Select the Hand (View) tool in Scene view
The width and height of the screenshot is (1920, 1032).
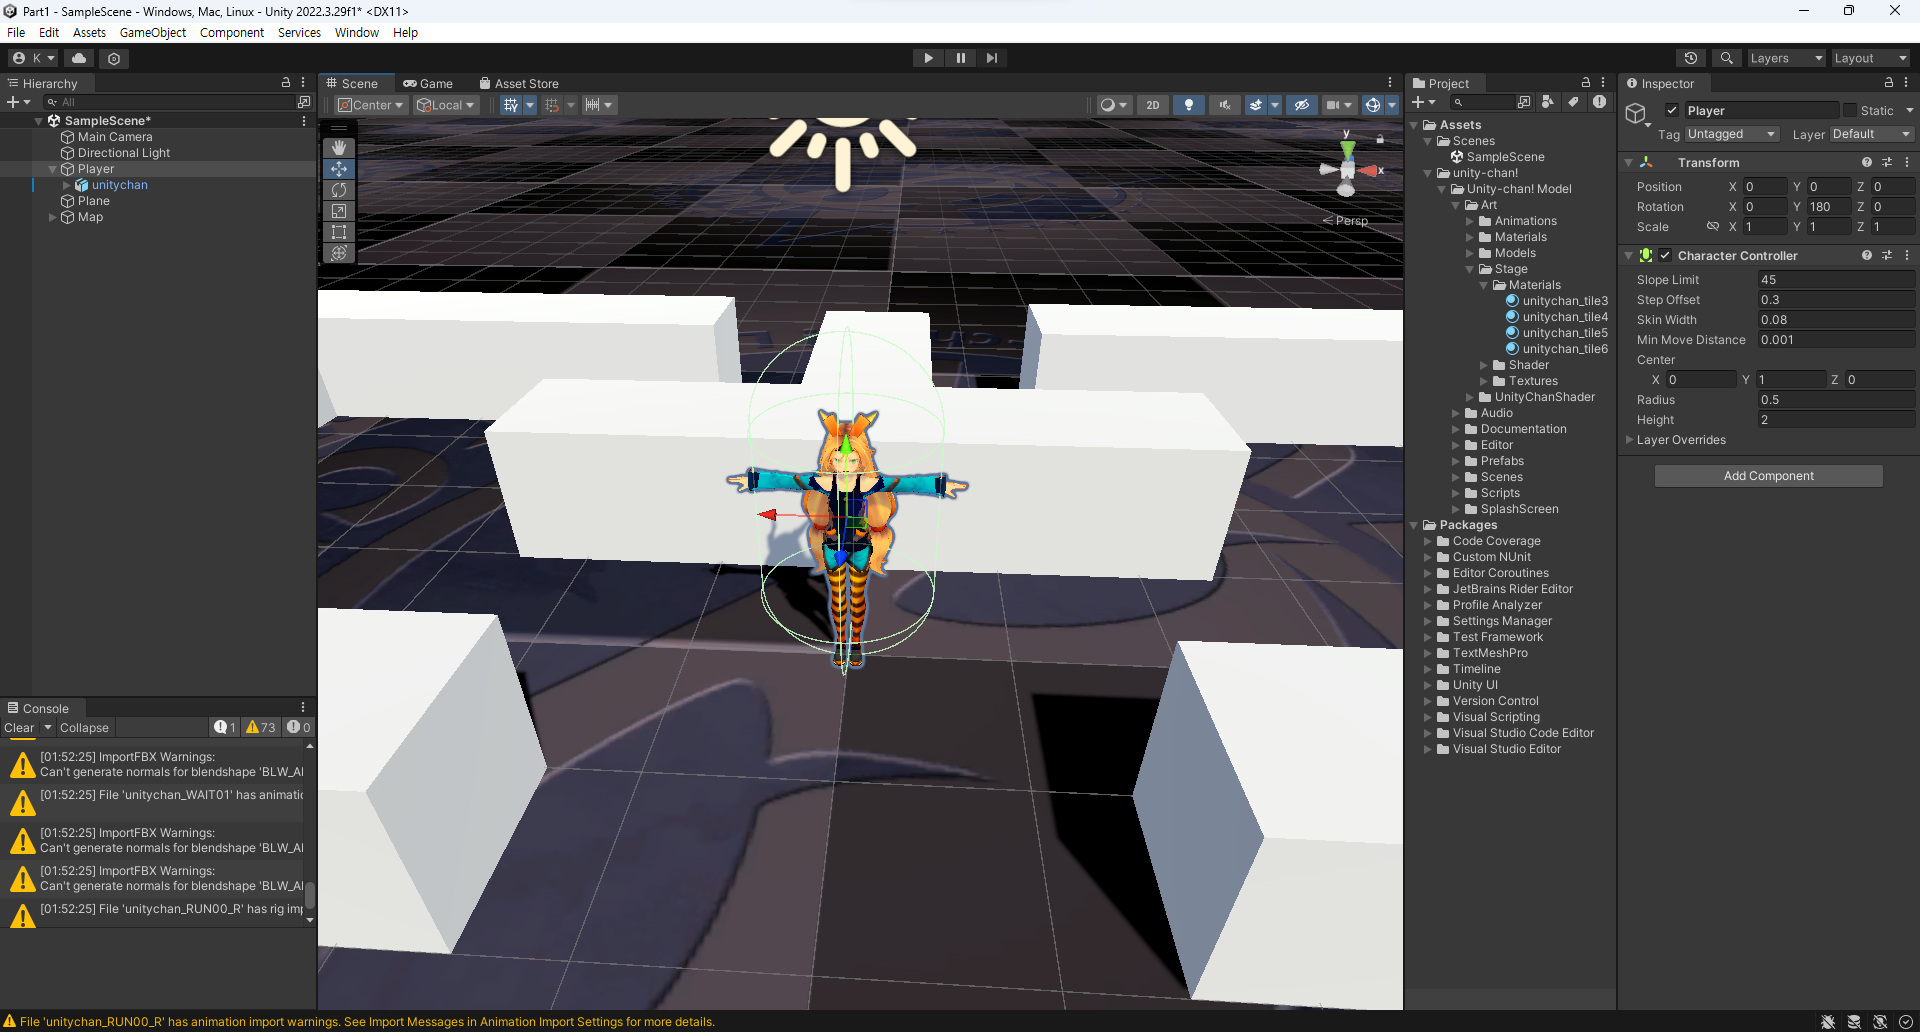tap(339, 148)
